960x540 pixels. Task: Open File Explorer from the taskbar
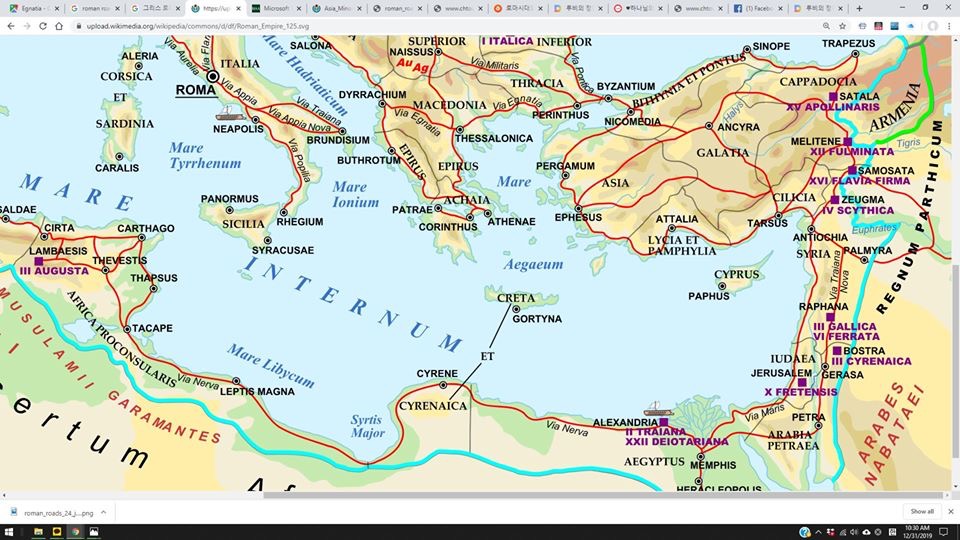pos(38,531)
